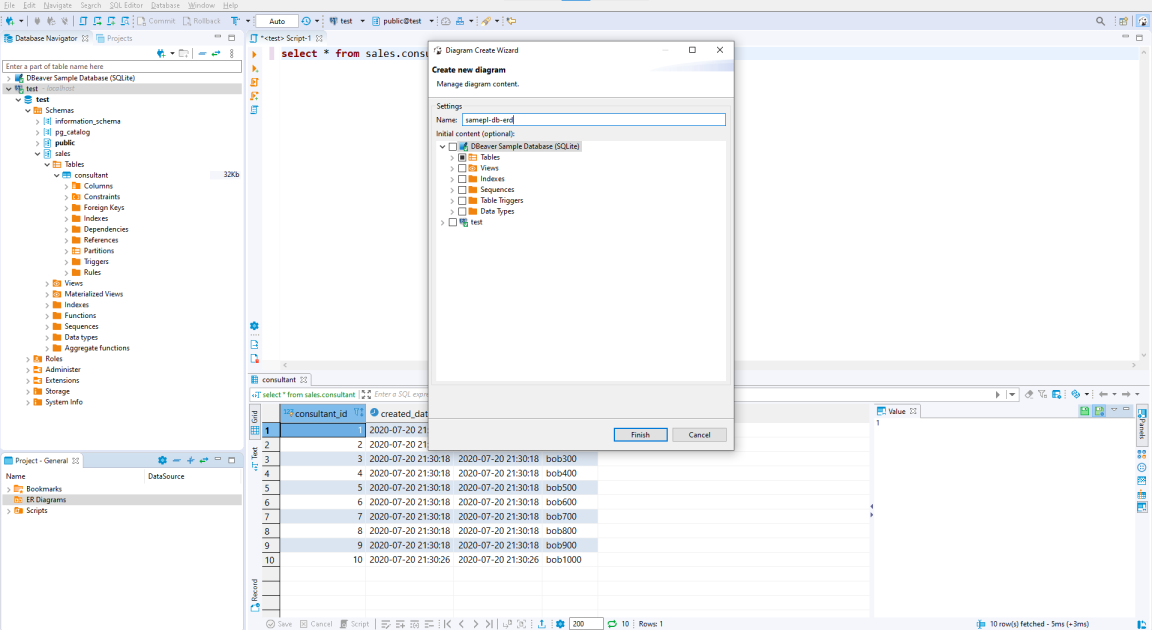Execute SQL statement with orange play icon
1152x630 pixels.
click(254, 54)
